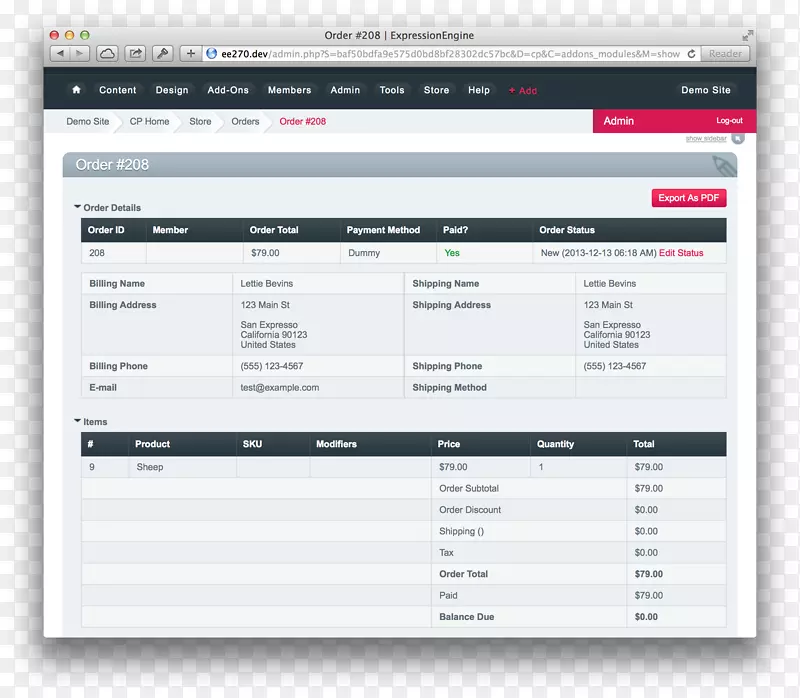The image size is (800, 698).
Task: Show the sidebar via show sidebar link
Action: click(706, 139)
